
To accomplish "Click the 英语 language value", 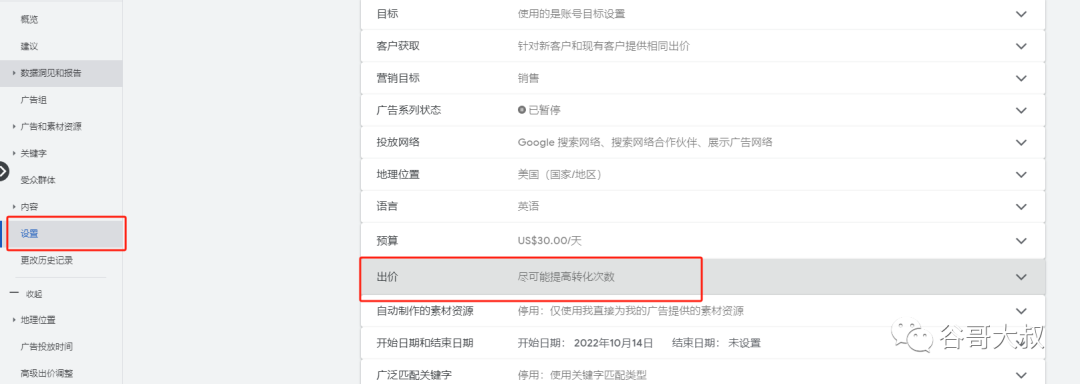I will coord(528,206).
